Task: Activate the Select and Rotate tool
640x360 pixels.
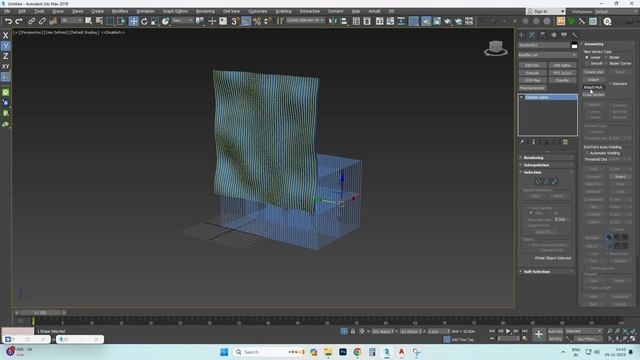Action: (144, 21)
